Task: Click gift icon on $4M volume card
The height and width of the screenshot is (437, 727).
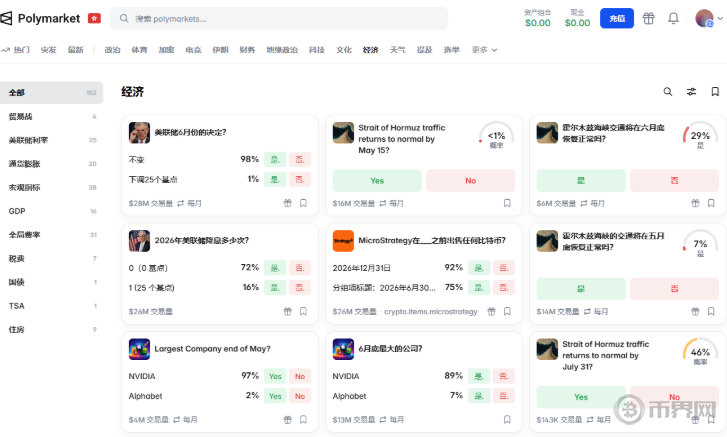Action: coord(287,419)
